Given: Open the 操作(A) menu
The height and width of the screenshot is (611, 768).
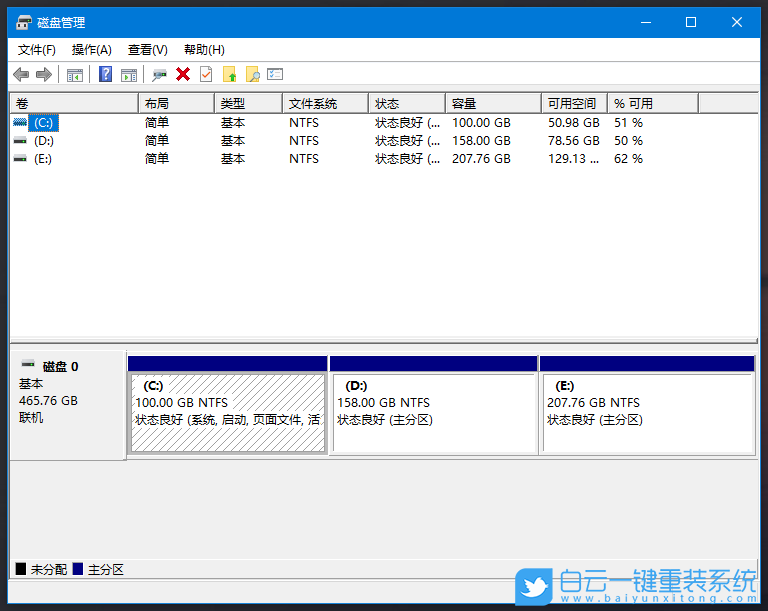Looking at the screenshot, I should coord(91,50).
